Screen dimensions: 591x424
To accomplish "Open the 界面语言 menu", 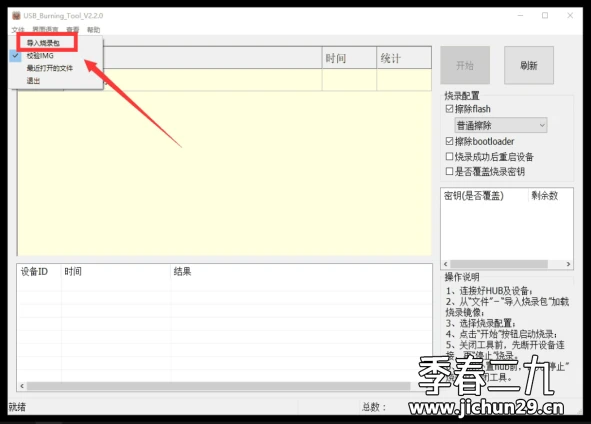I will coord(45,29).
